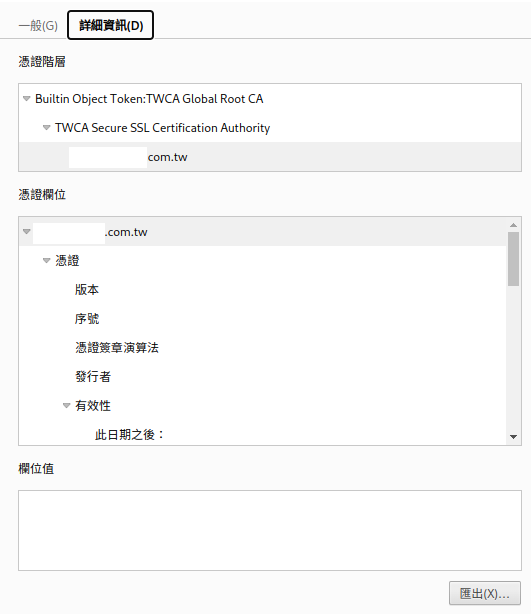Select the 發行者 field
Screen dimensions: 532x614
coord(93,377)
